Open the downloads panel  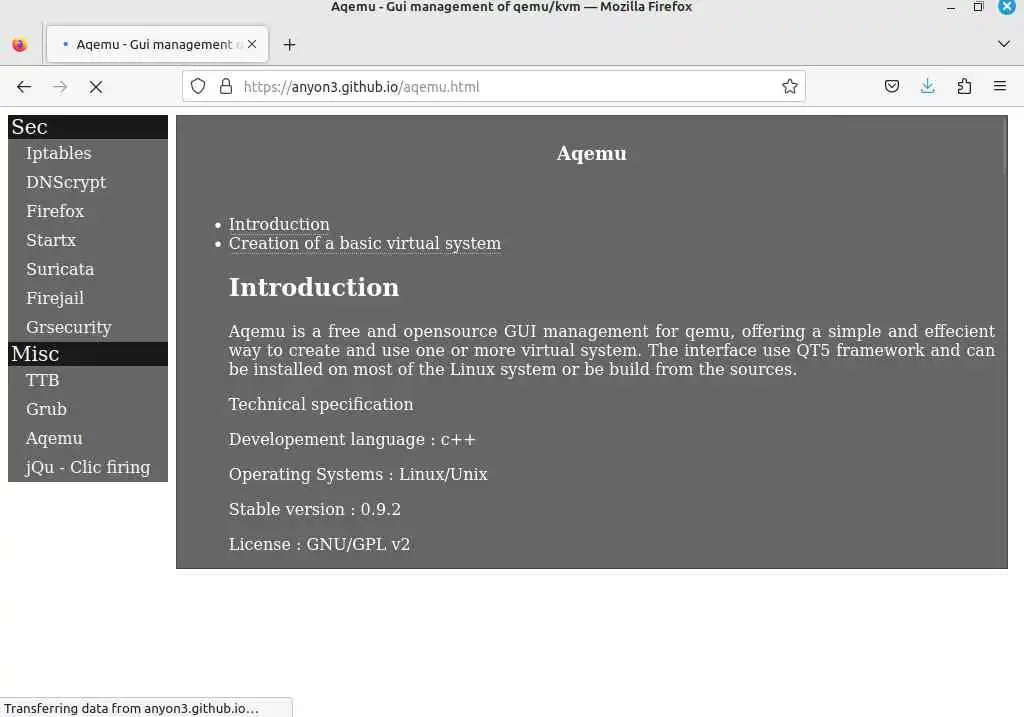point(927,86)
